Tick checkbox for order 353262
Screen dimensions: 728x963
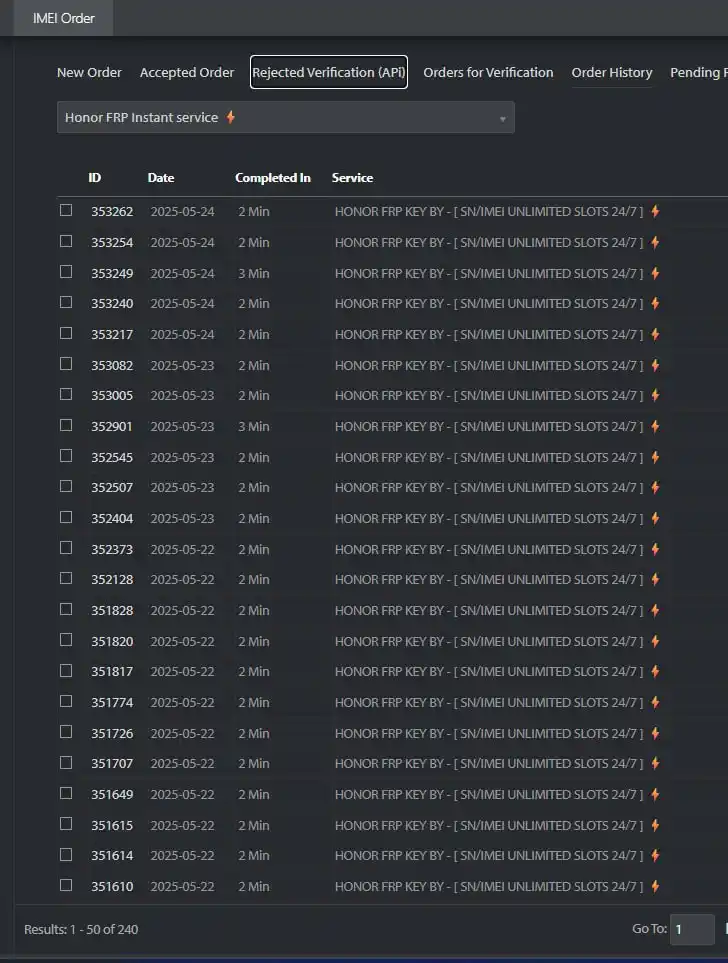pyautogui.click(x=66, y=210)
